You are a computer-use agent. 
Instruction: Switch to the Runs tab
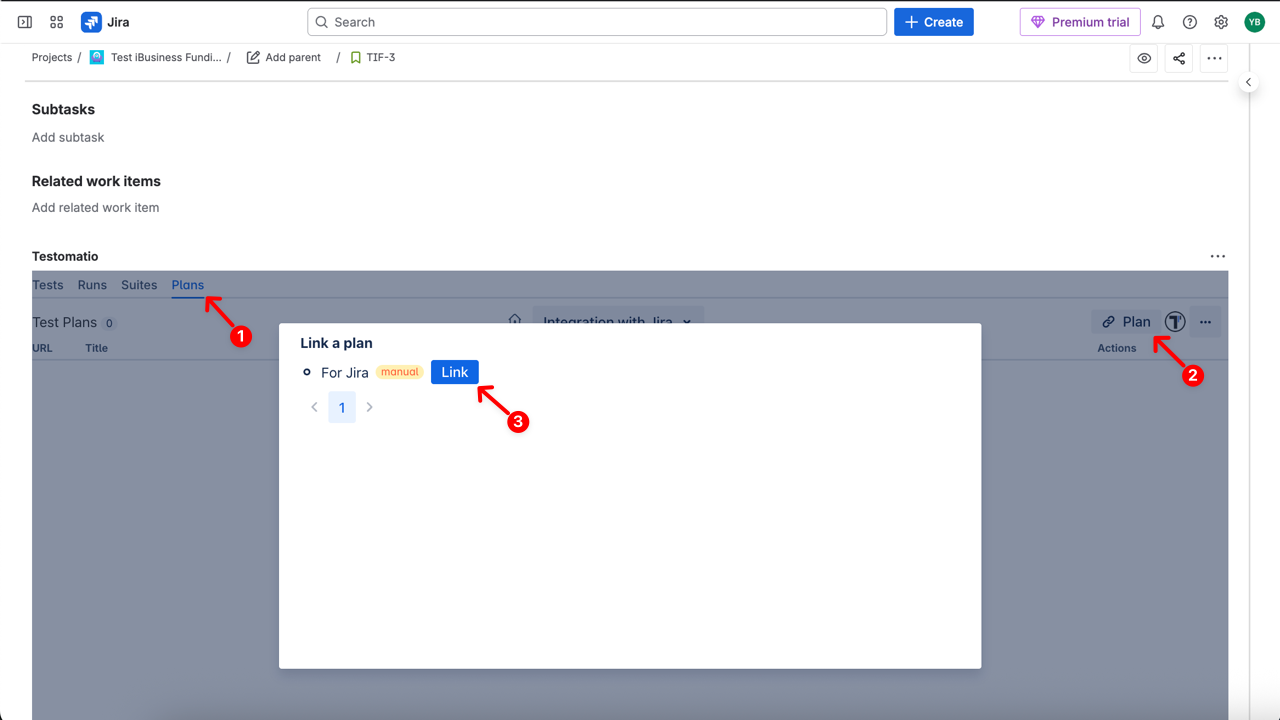(x=92, y=285)
